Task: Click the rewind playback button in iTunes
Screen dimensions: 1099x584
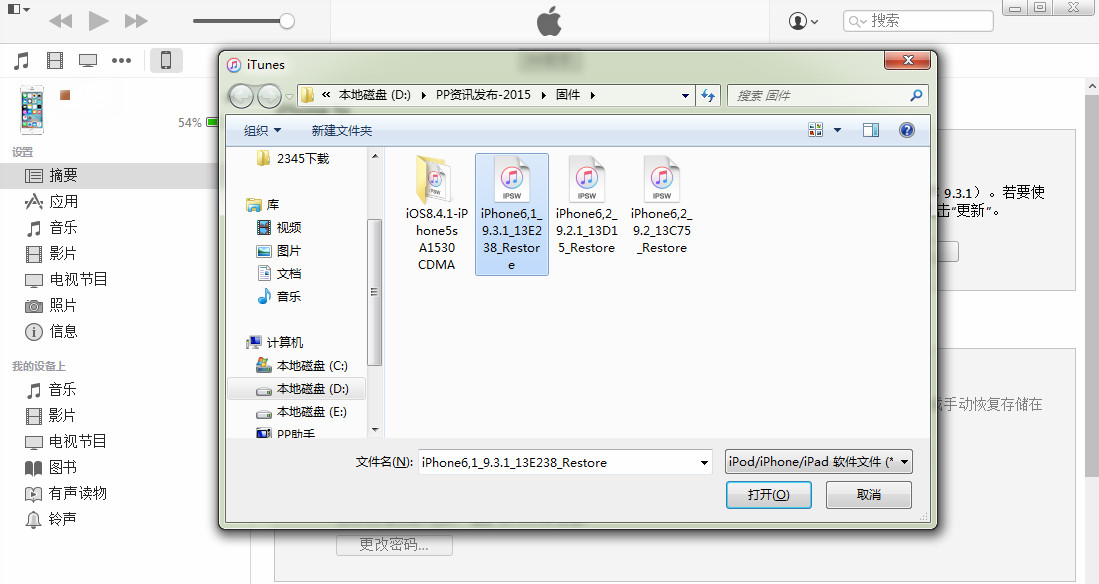Action: 61,21
